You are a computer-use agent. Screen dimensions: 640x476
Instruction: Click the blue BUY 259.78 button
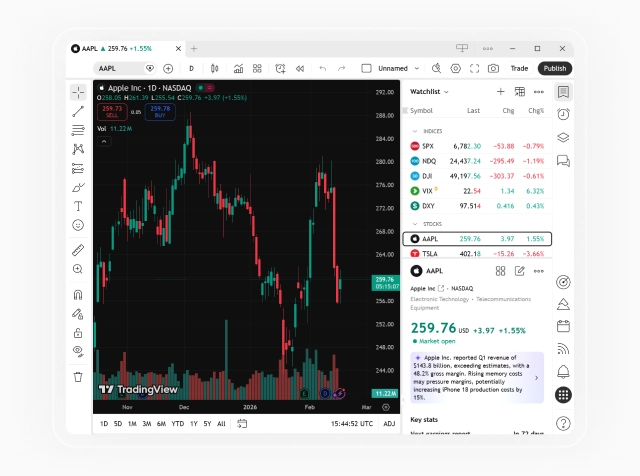pyautogui.click(x=160, y=111)
